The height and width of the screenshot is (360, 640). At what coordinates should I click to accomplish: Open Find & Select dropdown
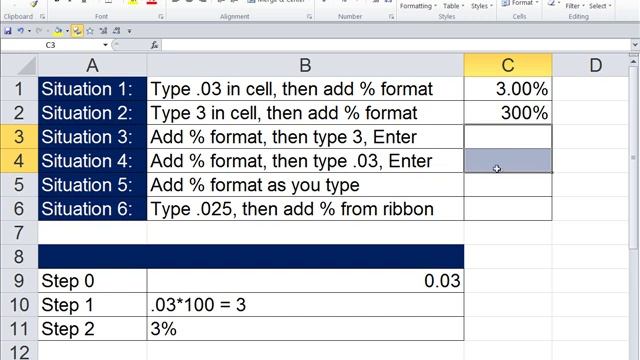tap(600, 6)
